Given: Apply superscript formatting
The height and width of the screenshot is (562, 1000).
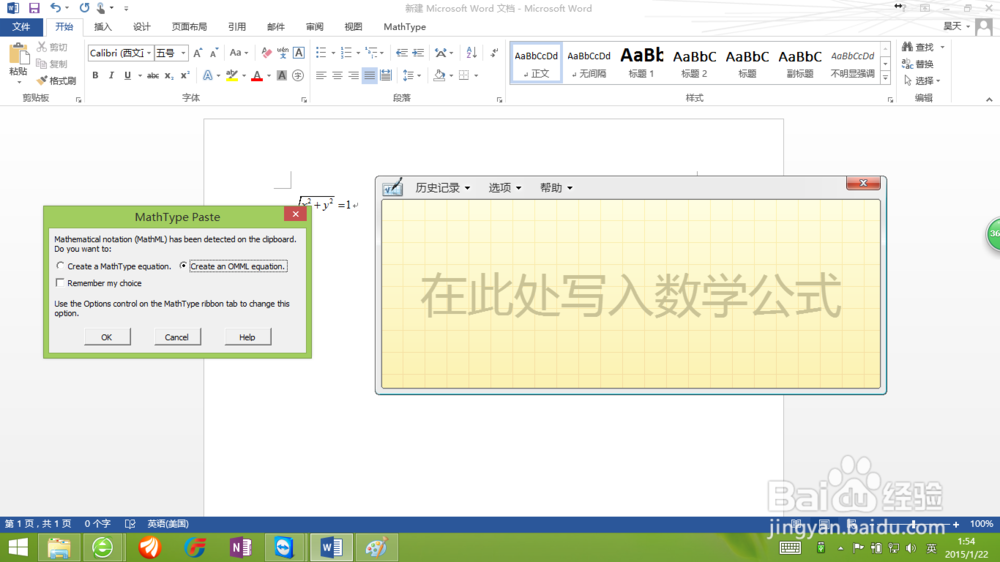Looking at the screenshot, I should pyautogui.click(x=185, y=75).
